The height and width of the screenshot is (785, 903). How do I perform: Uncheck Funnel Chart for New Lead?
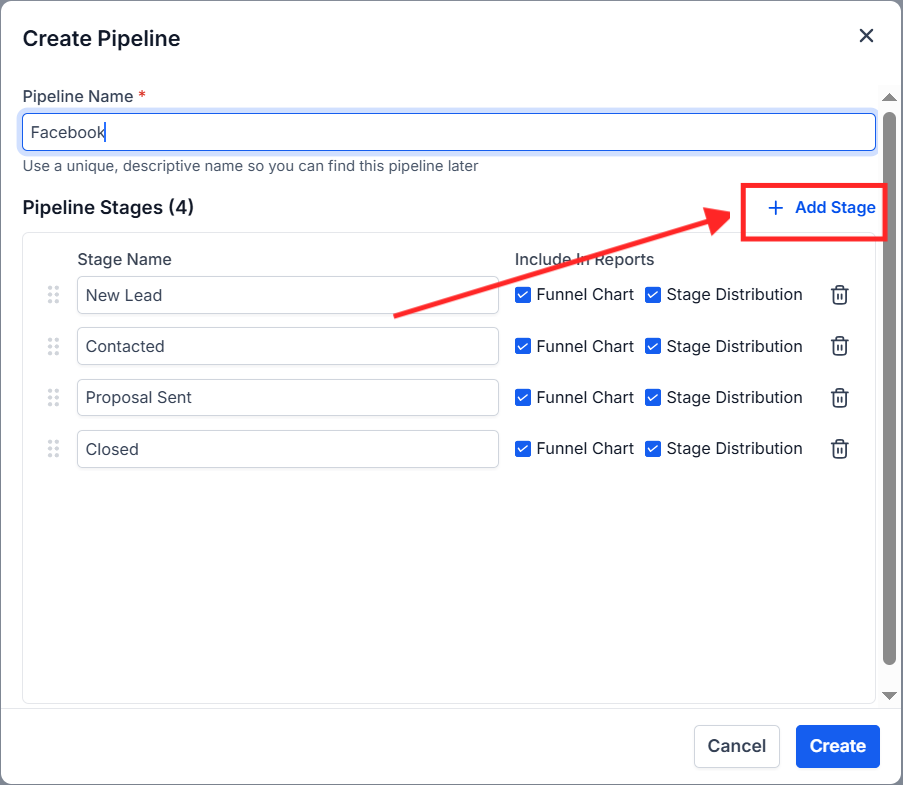[x=523, y=295]
